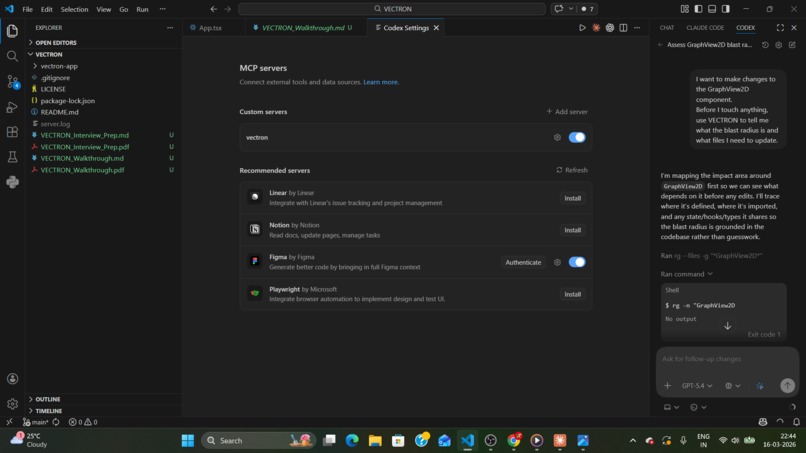Image resolution: width=806 pixels, height=453 pixels.
Task: Install the Notion server
Action: pyautogui.click(x=572, y=230)
